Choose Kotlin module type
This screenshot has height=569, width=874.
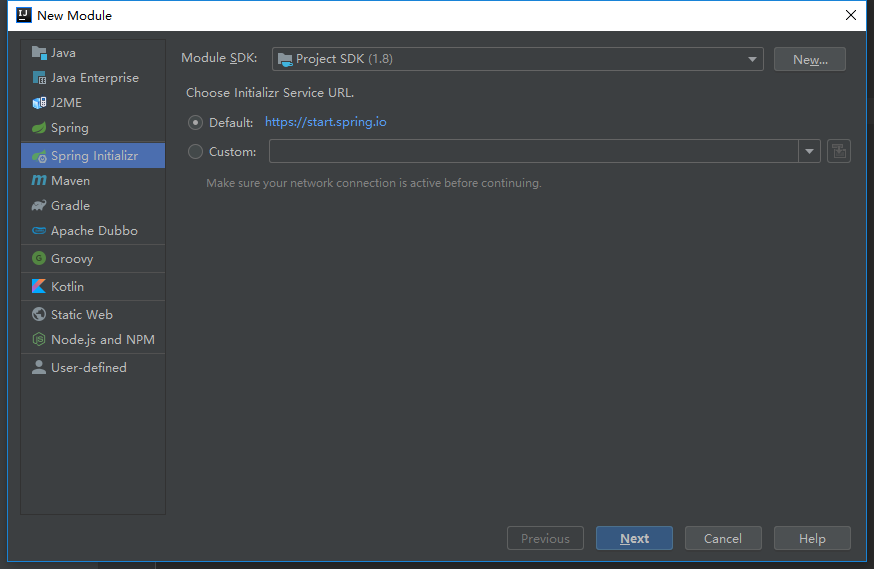(x=93, y=286)
